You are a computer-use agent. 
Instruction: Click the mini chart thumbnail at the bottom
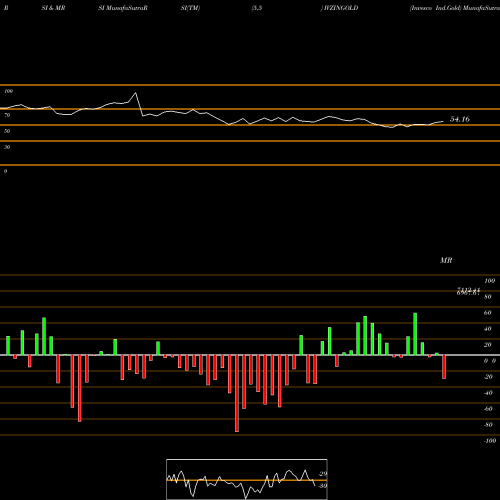247,479
